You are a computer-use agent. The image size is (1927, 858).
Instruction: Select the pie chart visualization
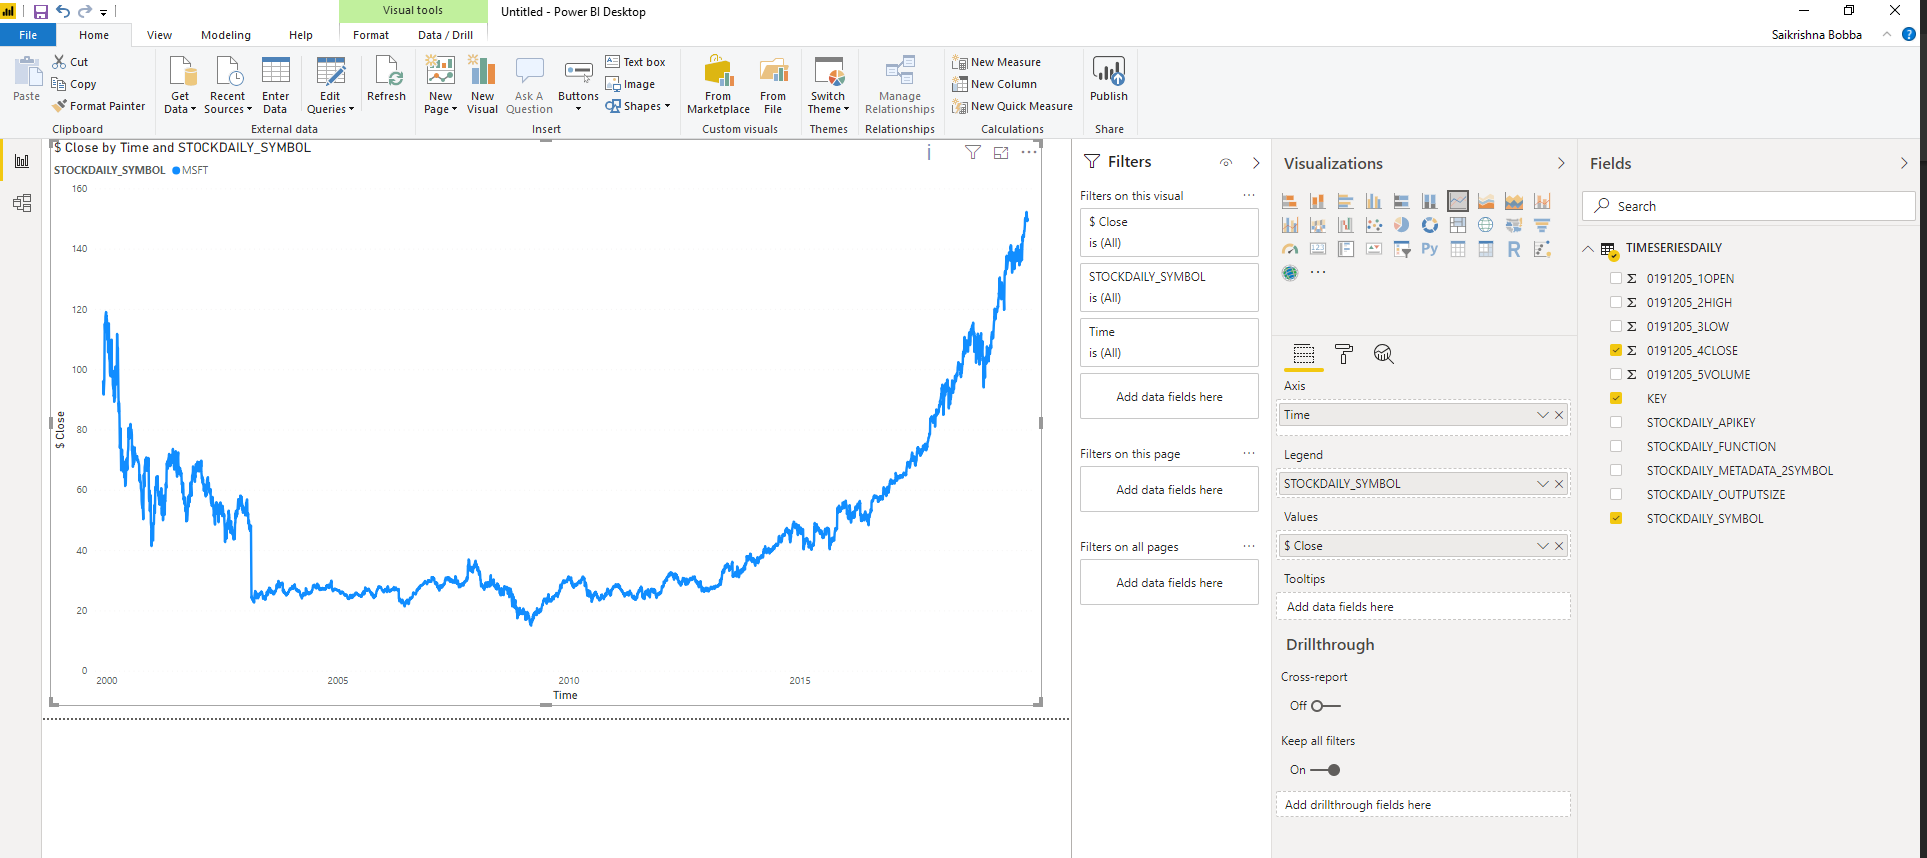1401,225
